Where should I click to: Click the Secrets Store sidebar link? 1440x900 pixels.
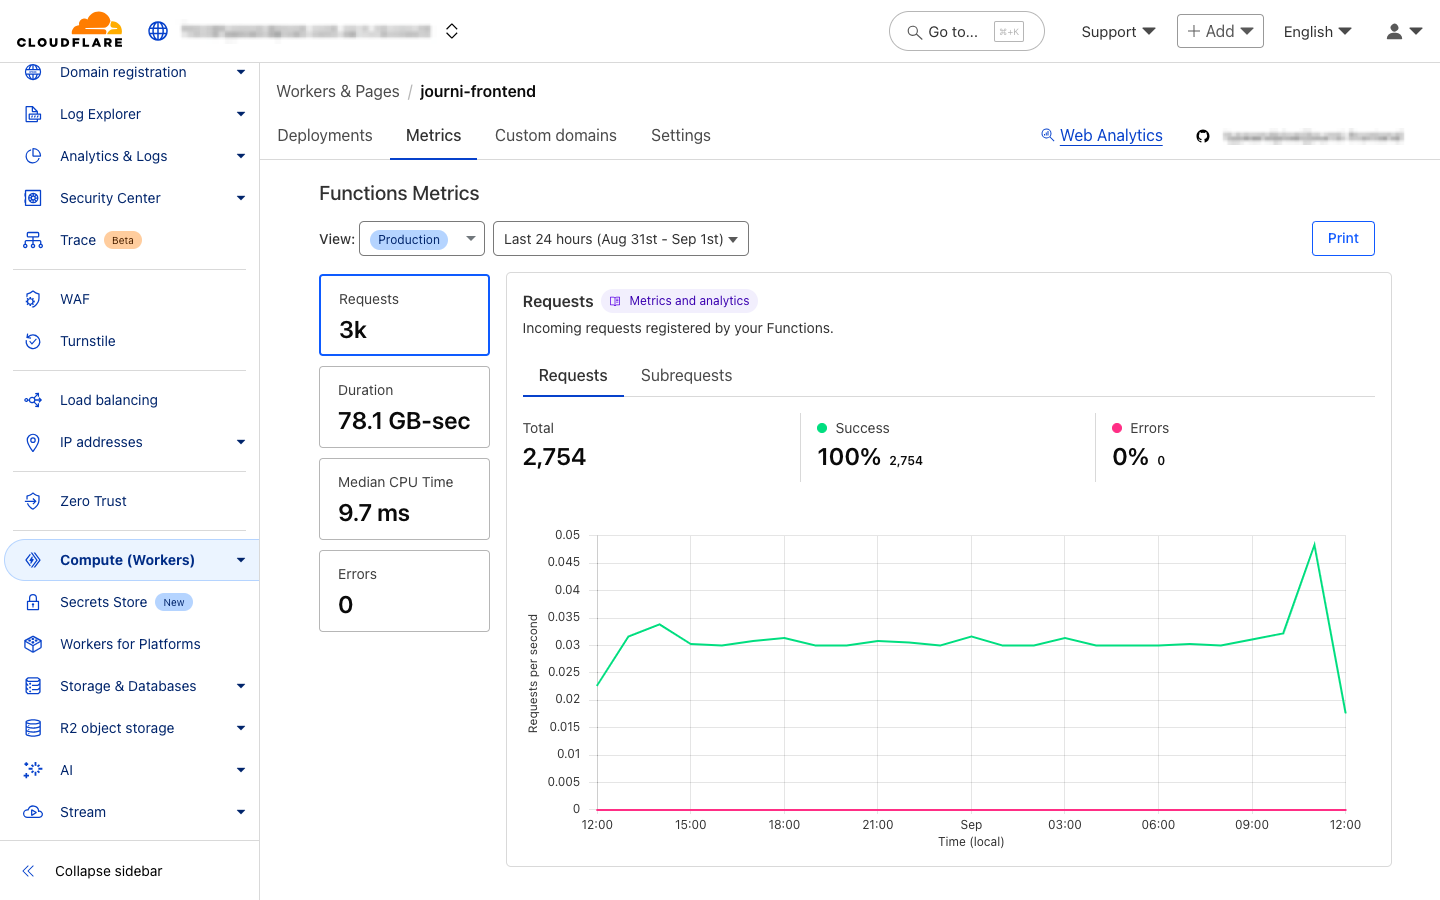tap(104, 602)
